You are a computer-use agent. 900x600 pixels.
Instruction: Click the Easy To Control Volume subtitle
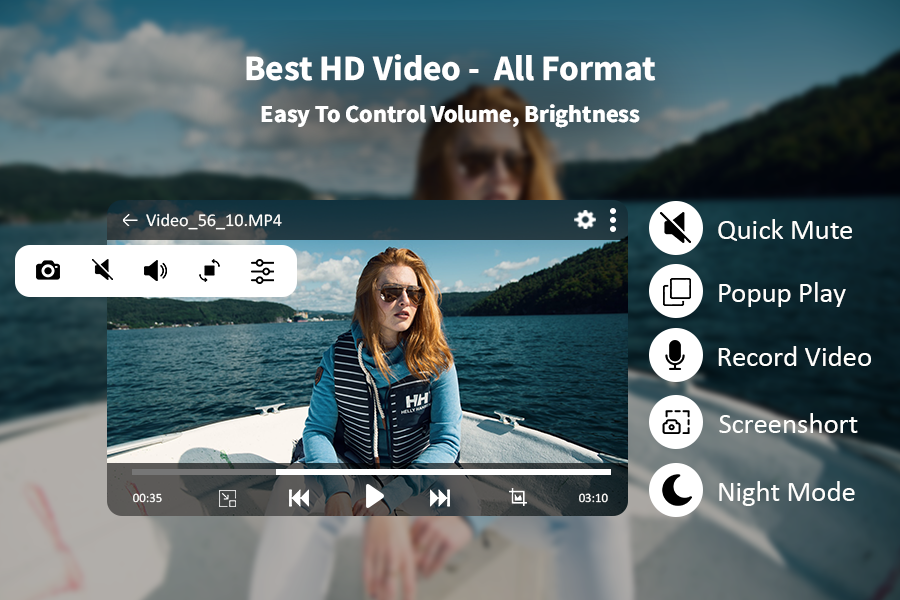(x=450, y=114)
